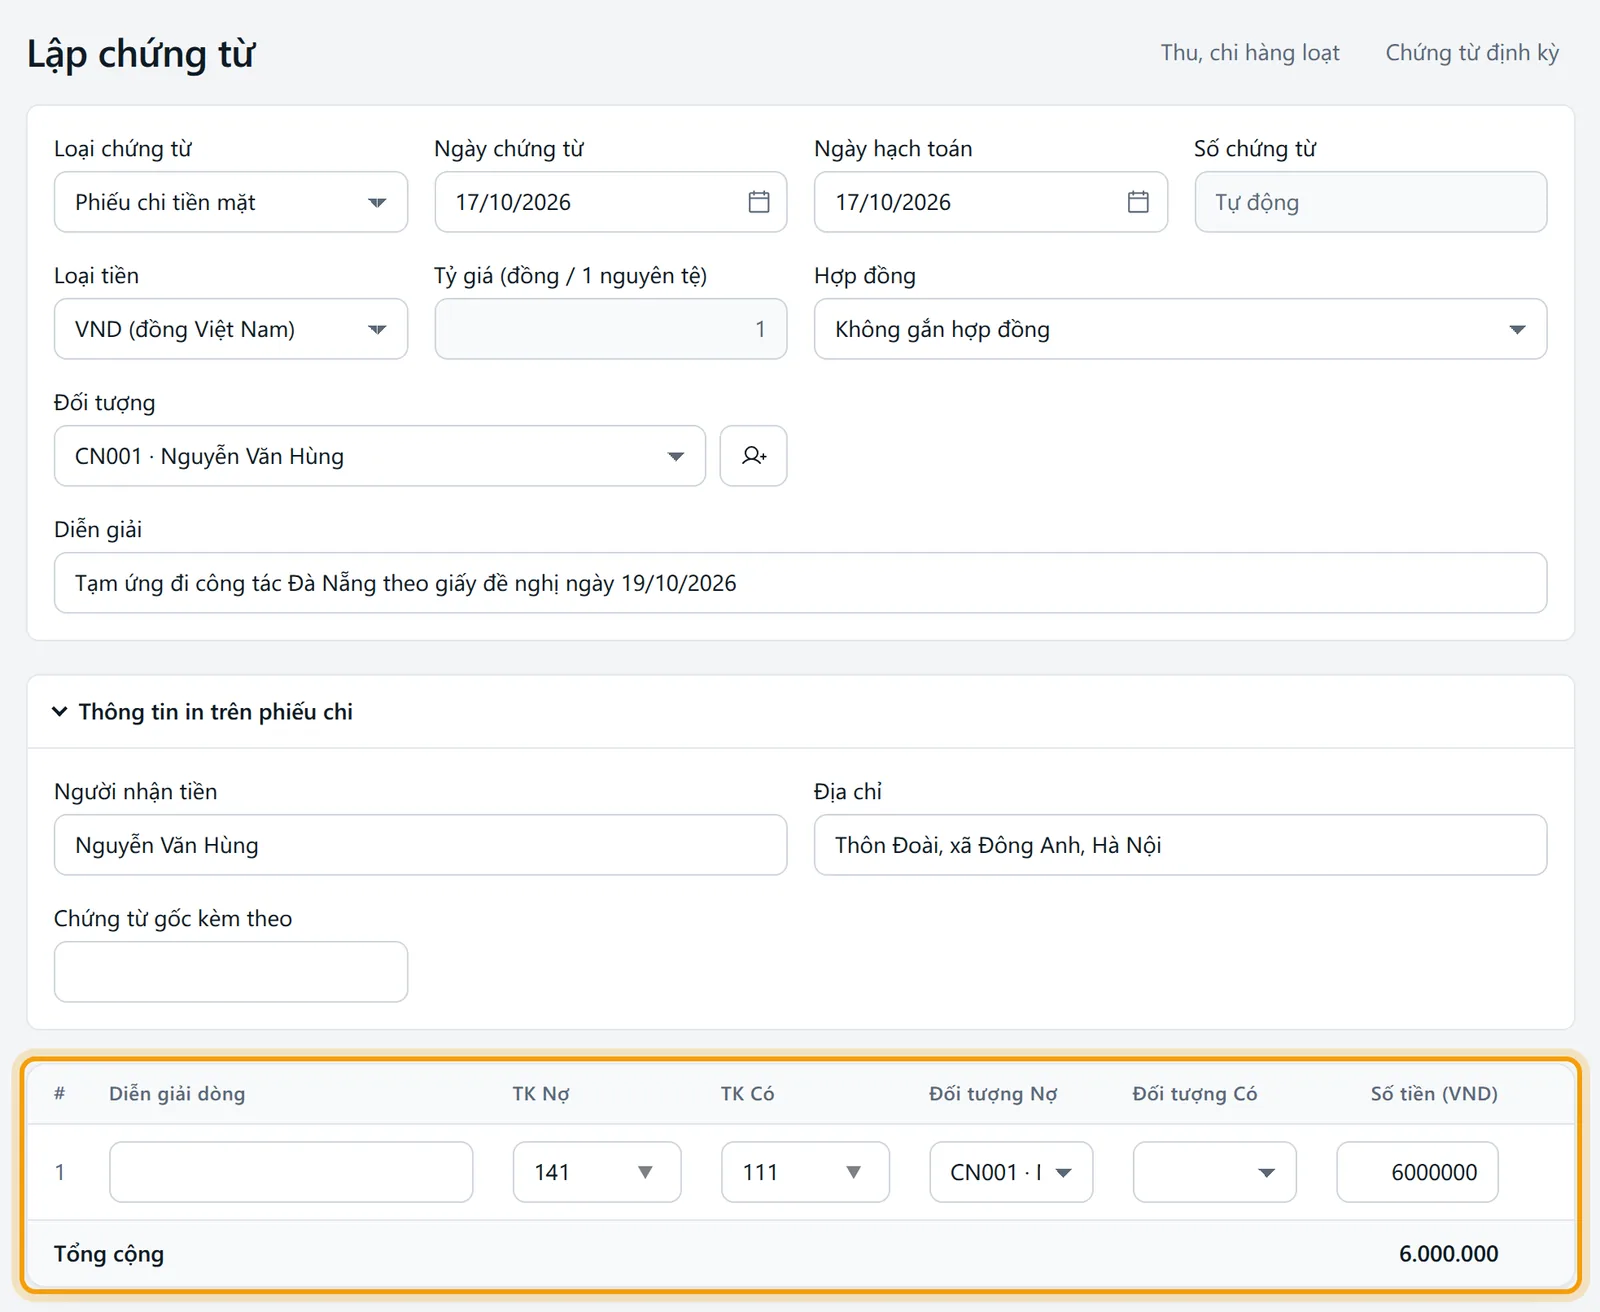Open Đối tượng dropdown CN001 Nguyễn Văn Hùng

tap(380, 456)
